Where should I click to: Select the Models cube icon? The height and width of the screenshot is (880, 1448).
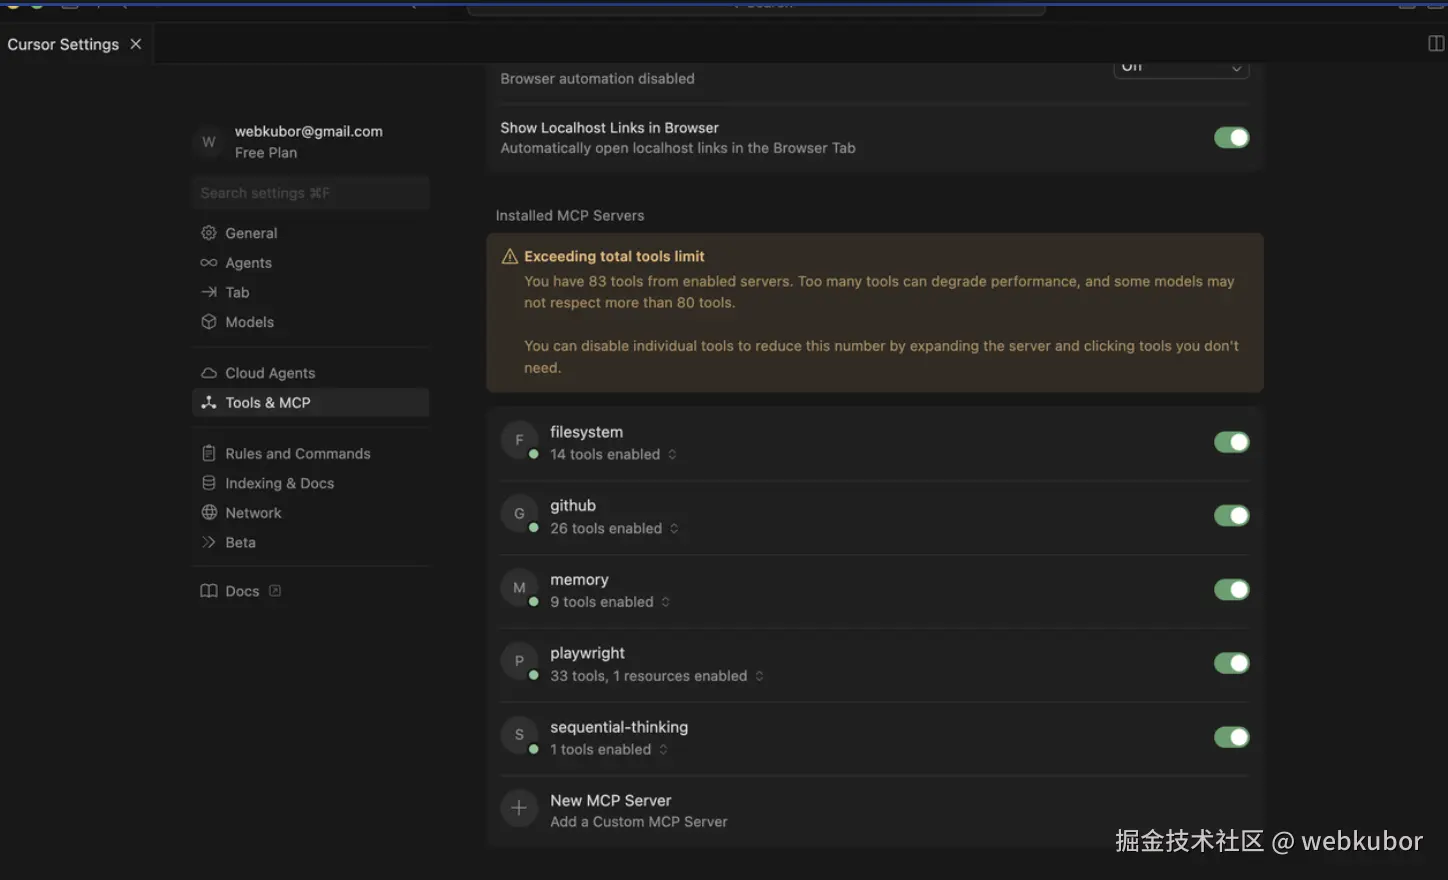[209, 322]
